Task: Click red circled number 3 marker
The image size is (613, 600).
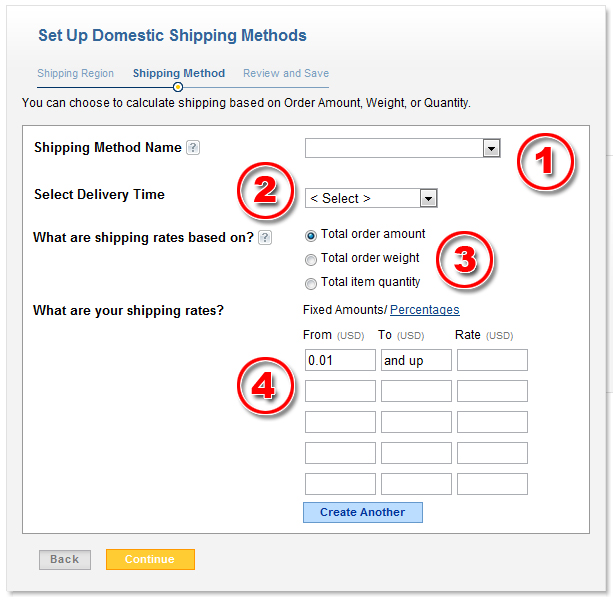Action: pos(464,259)
